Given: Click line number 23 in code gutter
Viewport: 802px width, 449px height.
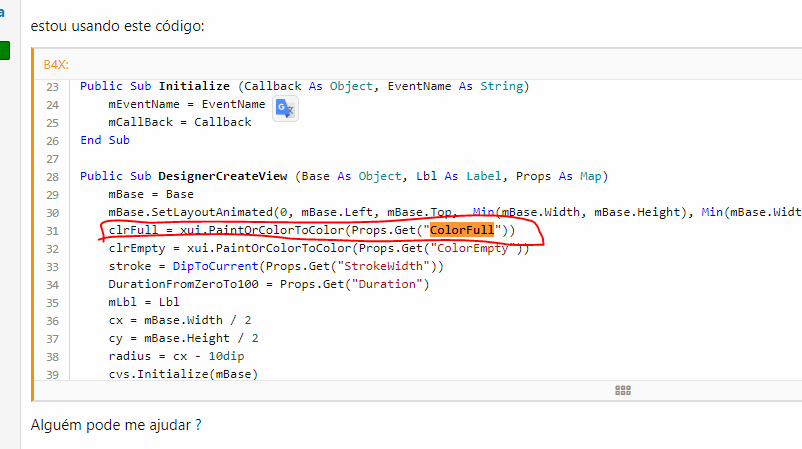Looking at the screenshot, I should tap(53, 86).
